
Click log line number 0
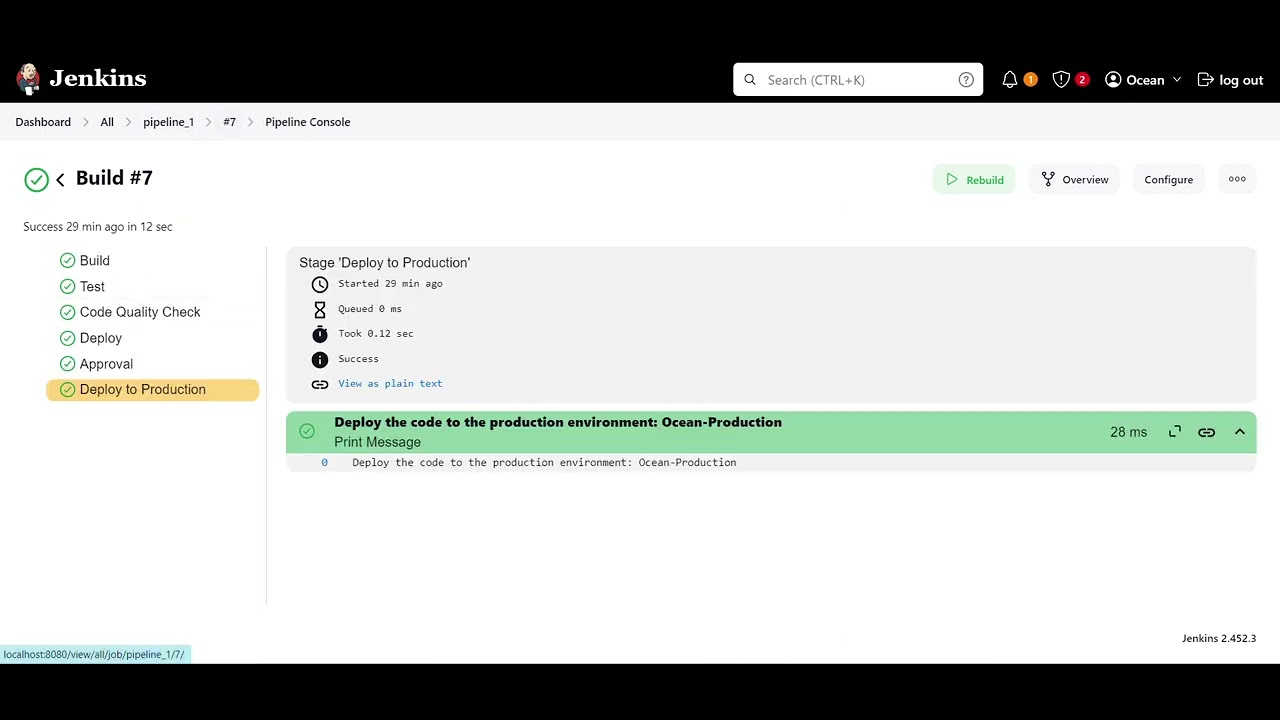(x=324, y=463)
